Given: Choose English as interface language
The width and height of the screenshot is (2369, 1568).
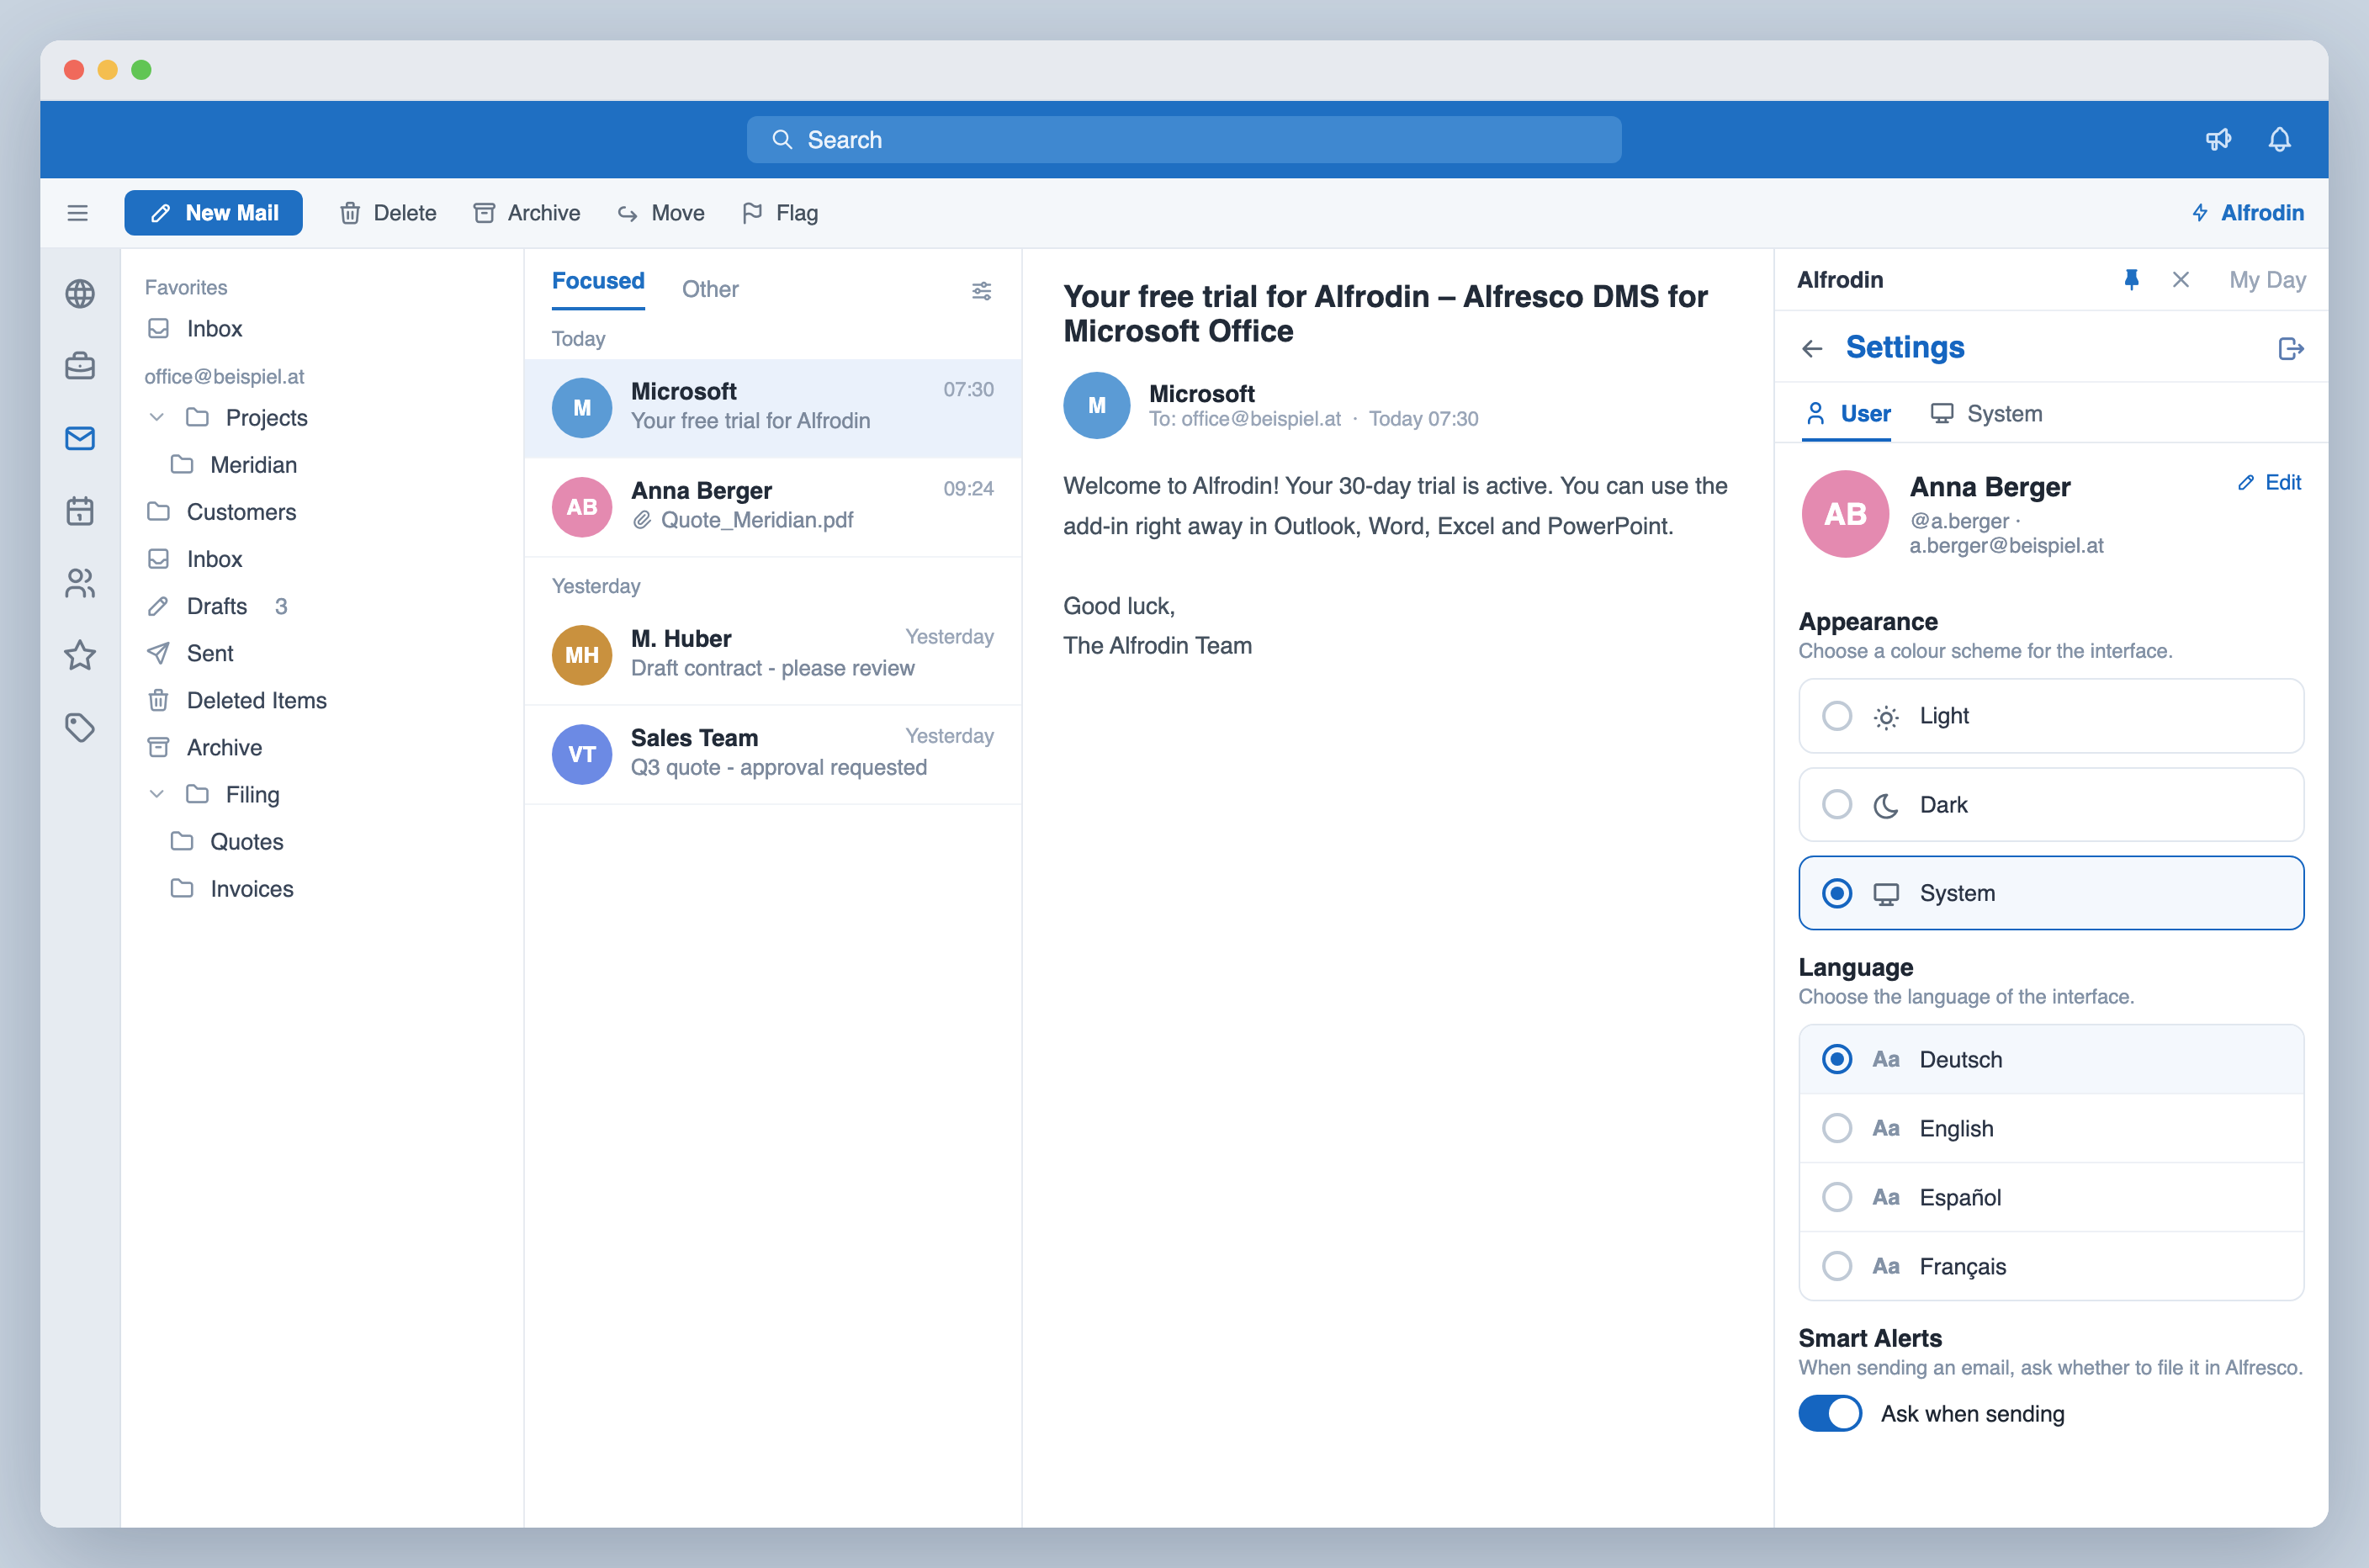Looking at the screenshot, I should click(2051, 1128).
